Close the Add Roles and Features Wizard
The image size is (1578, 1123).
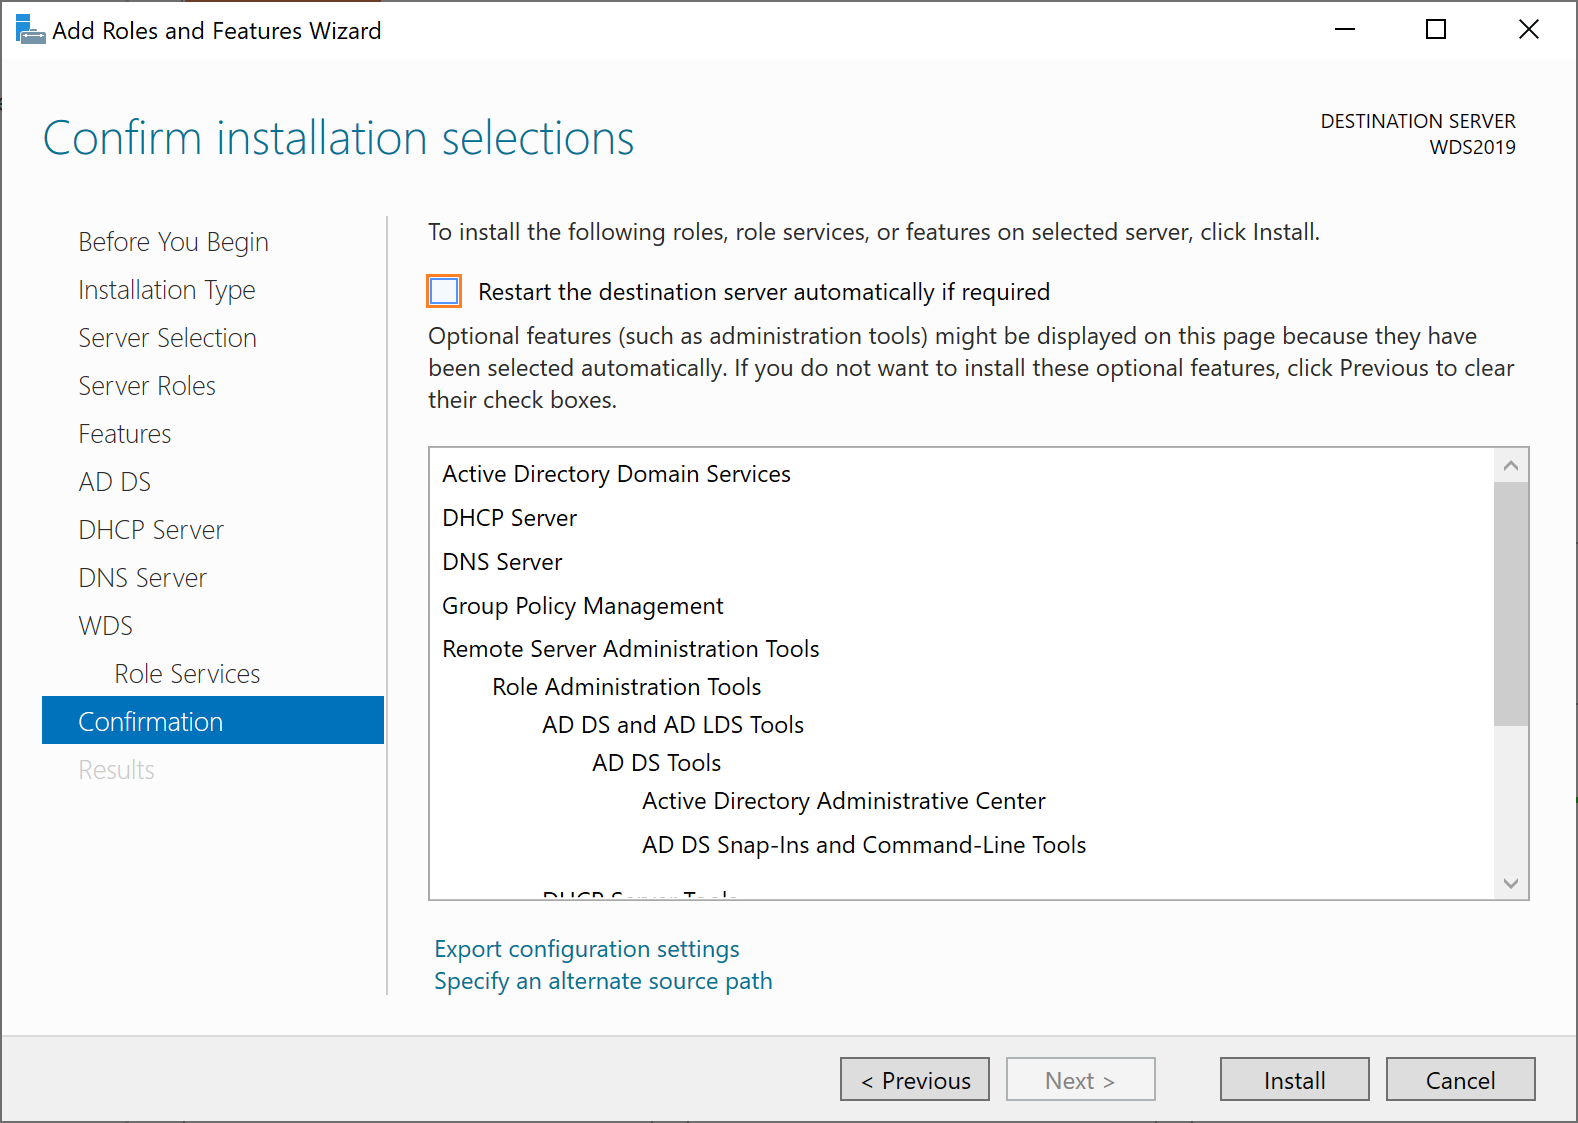pyautogui.click(x=1528, y=30)
